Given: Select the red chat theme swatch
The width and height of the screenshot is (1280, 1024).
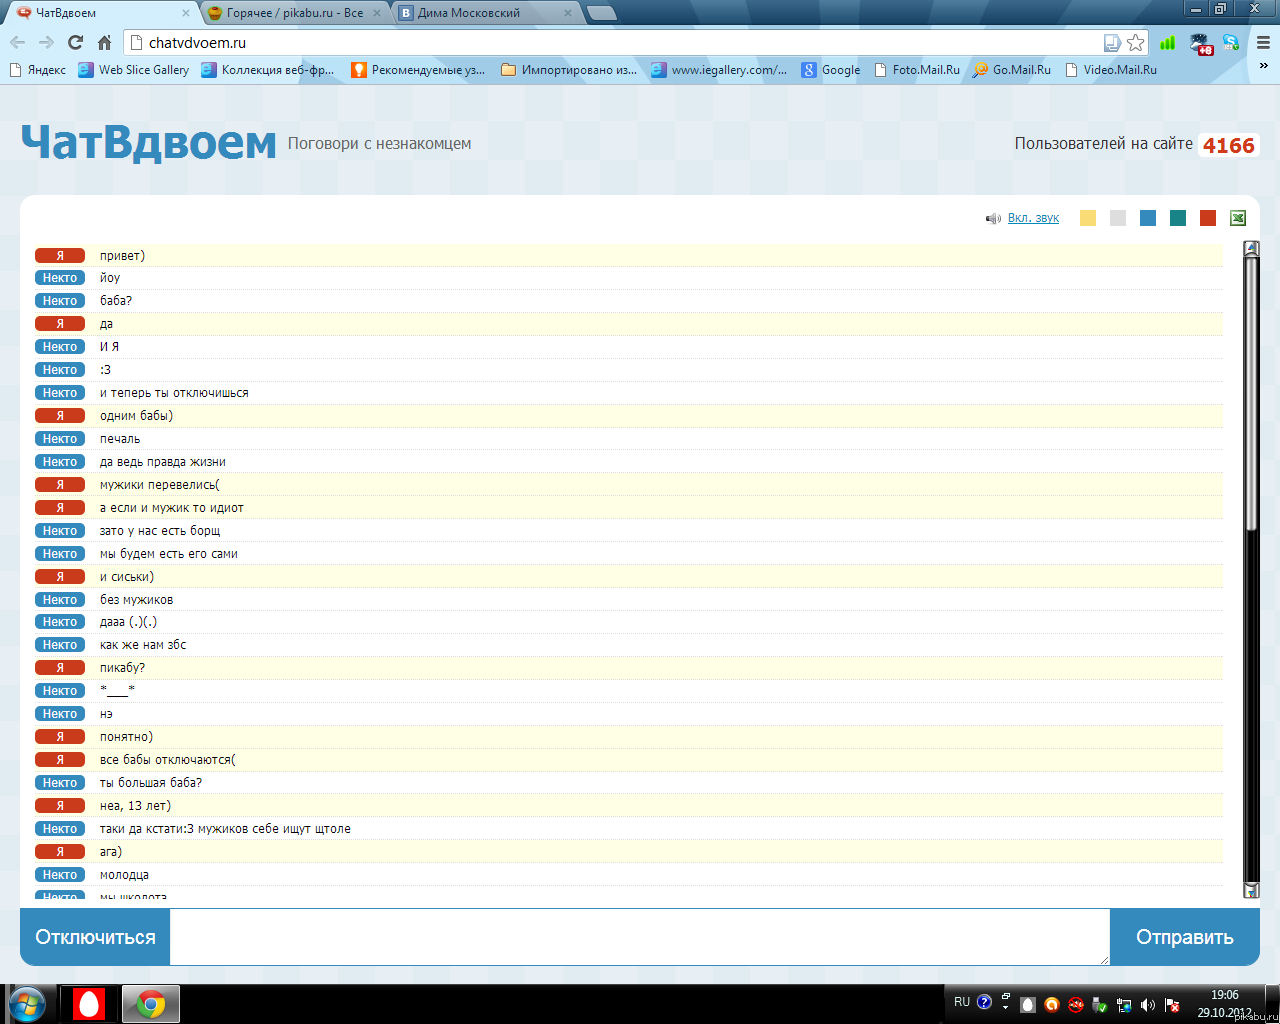Looking at the screenshot, I should (1208, 218).
